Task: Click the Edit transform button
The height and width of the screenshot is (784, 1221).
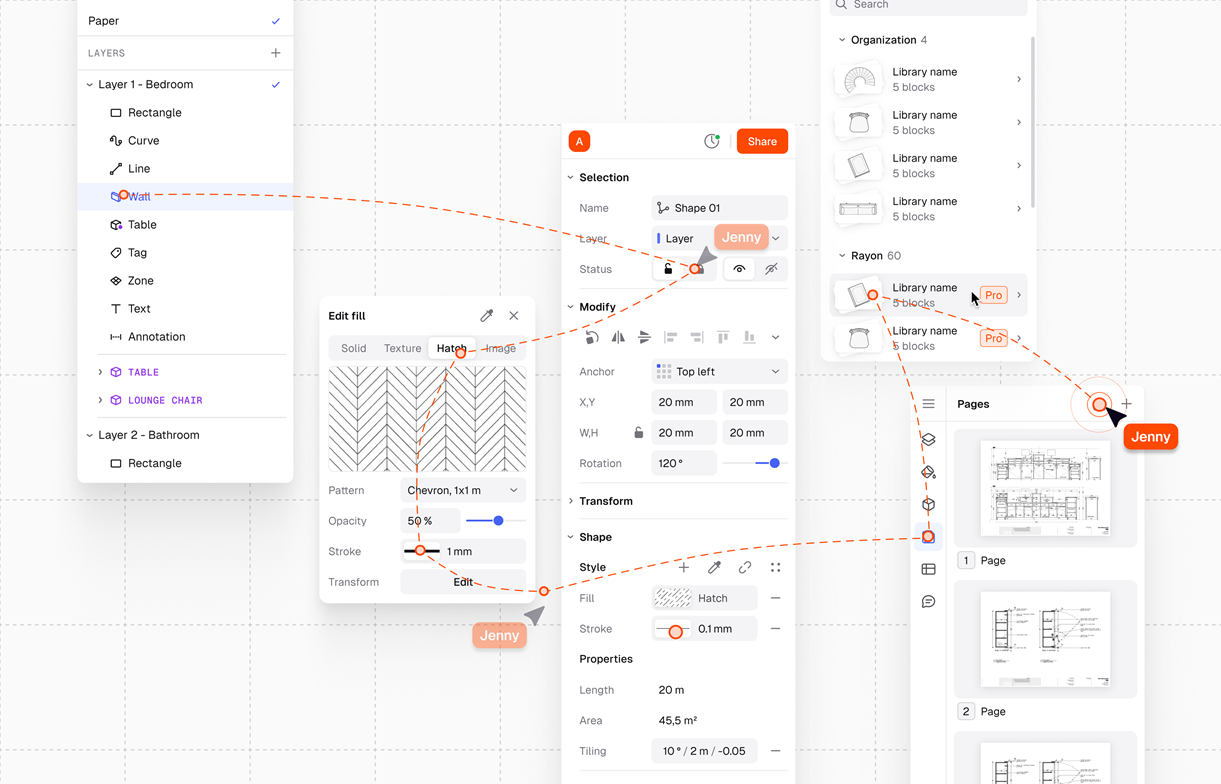Action: 463,582
